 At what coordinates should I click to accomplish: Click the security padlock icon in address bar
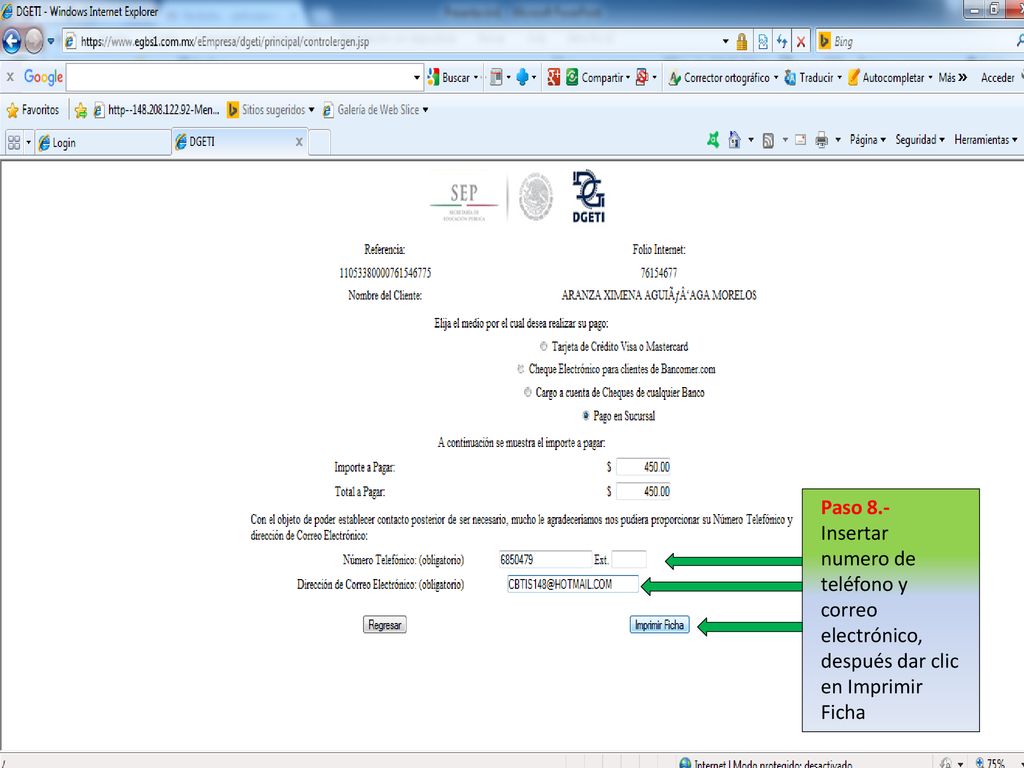pyautogui.click(x=741, y=42)
